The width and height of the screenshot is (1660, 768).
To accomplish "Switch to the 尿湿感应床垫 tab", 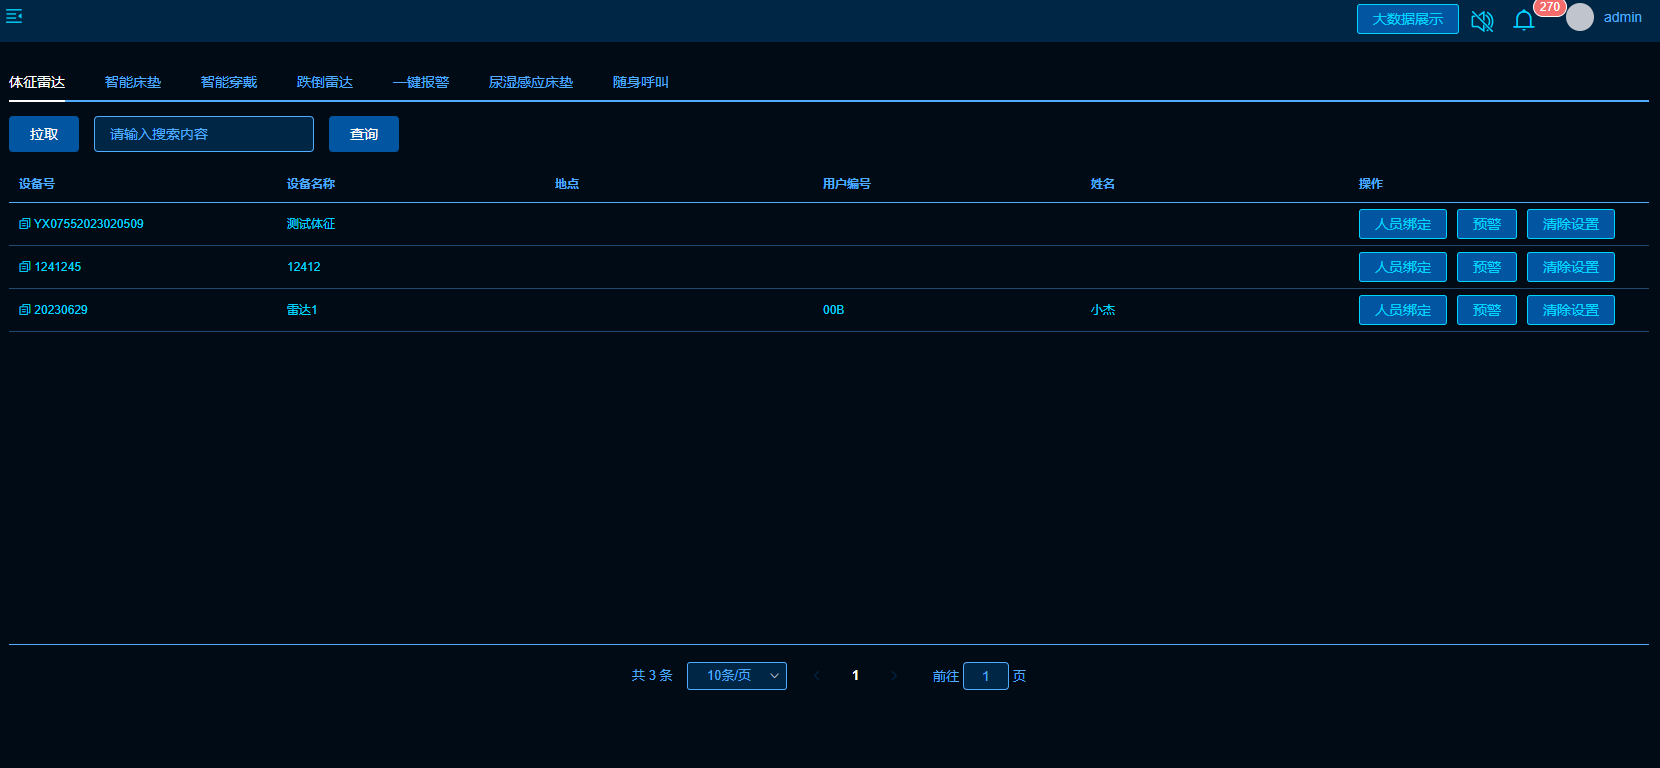I will click(531, 82).
